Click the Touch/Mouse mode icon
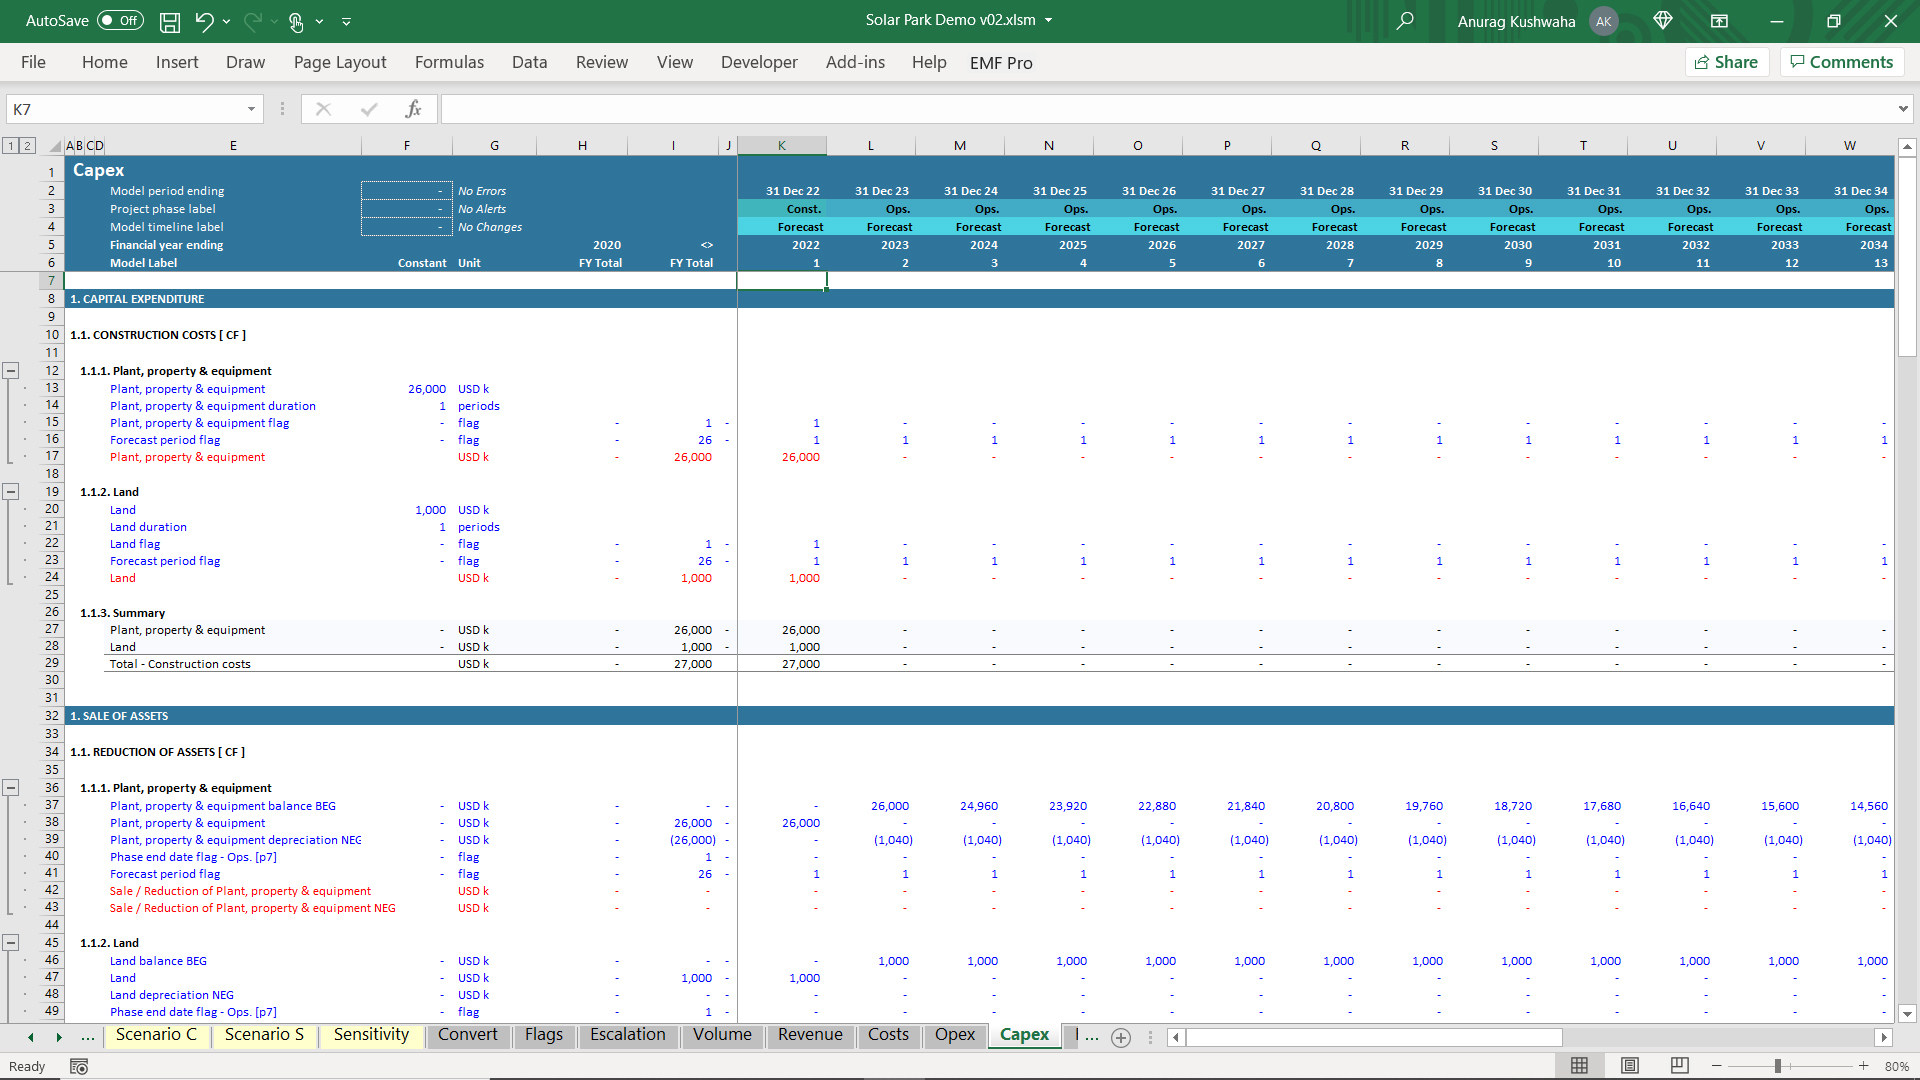This screenshot has height=1080, width=1920. coord(296,21)
